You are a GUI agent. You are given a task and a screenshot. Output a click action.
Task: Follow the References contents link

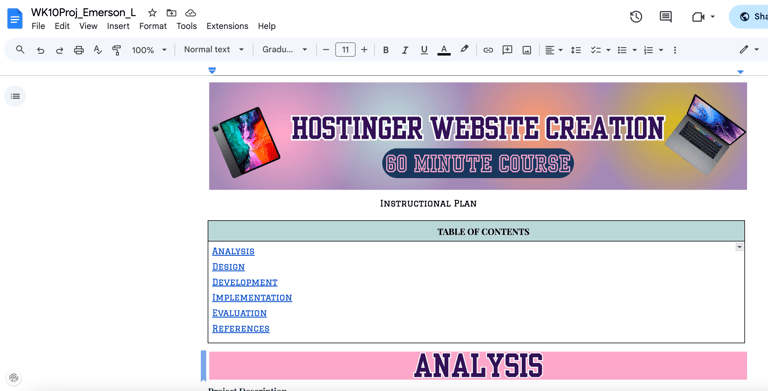coord(240,328)
